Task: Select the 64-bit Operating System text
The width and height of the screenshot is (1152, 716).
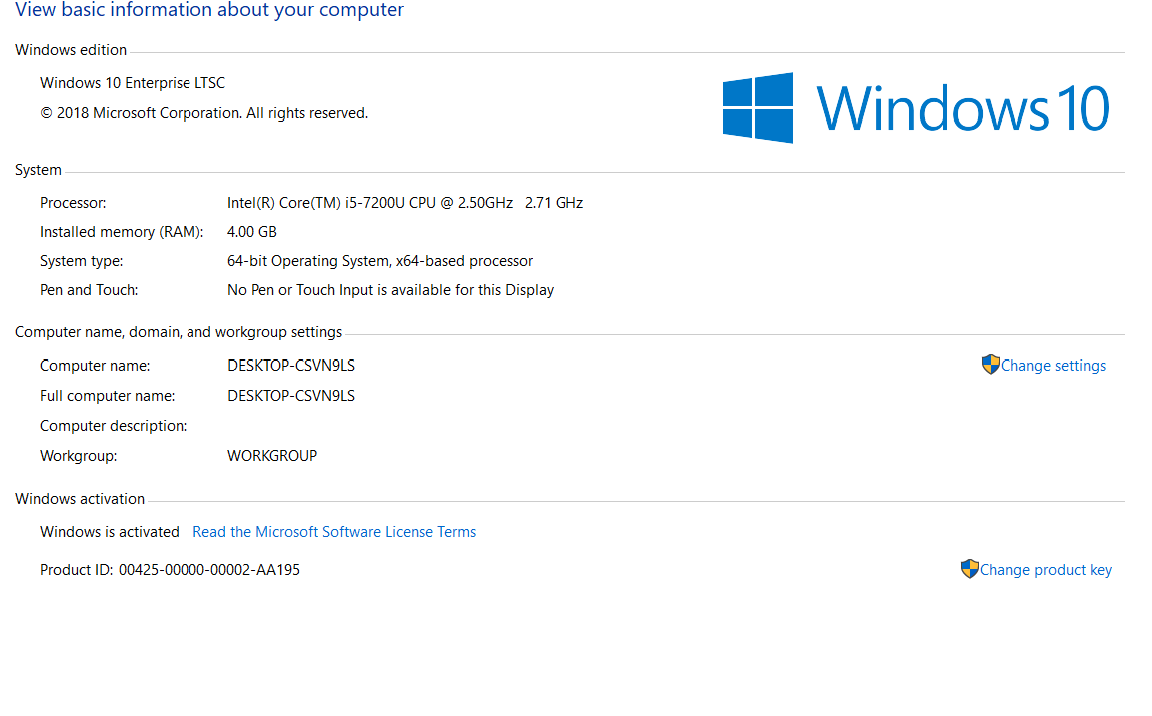Action: coord(380,261)
